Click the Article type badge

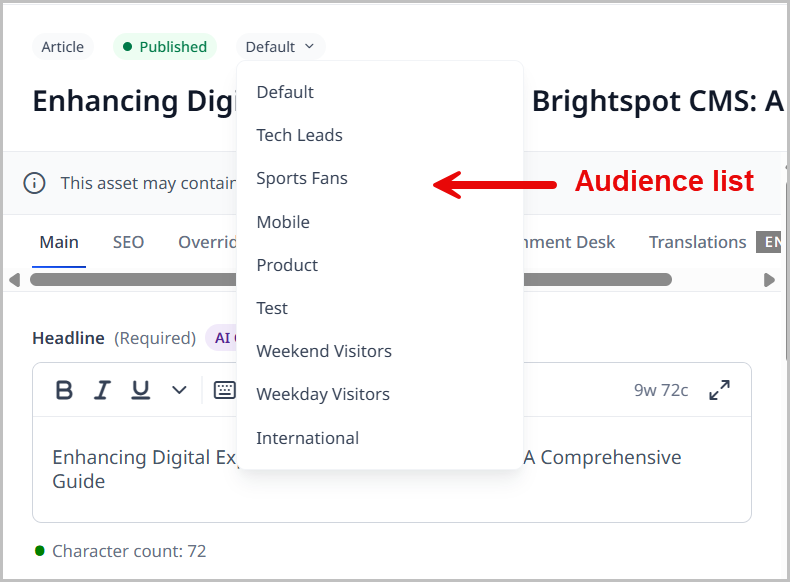pyautogui.click(x=63, y=47)
